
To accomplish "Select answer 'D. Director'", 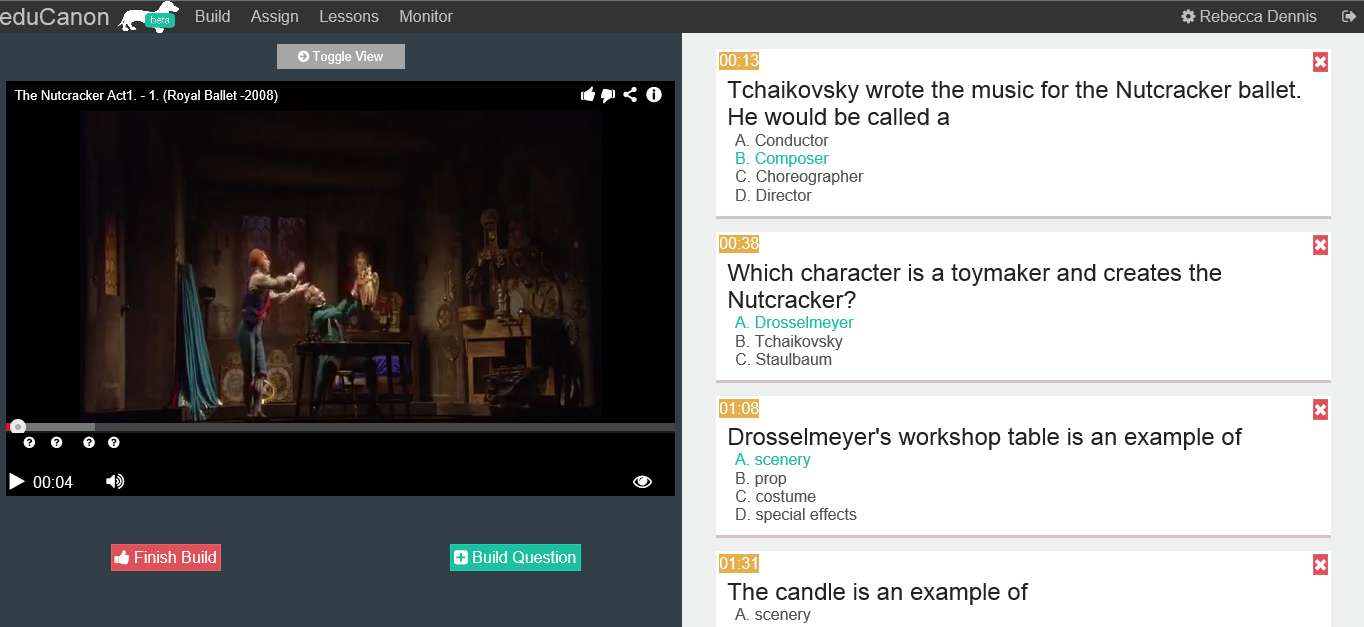I will (x=773, y=195).
